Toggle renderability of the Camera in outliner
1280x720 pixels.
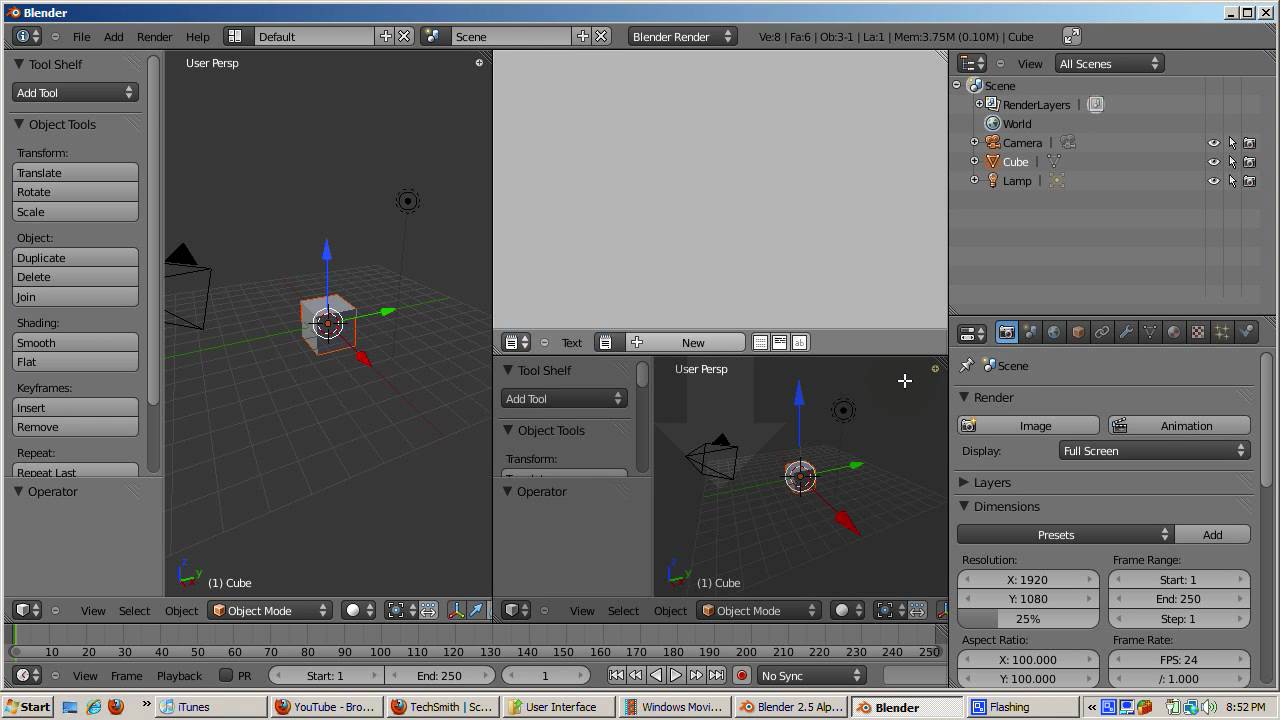[1250, 143]
